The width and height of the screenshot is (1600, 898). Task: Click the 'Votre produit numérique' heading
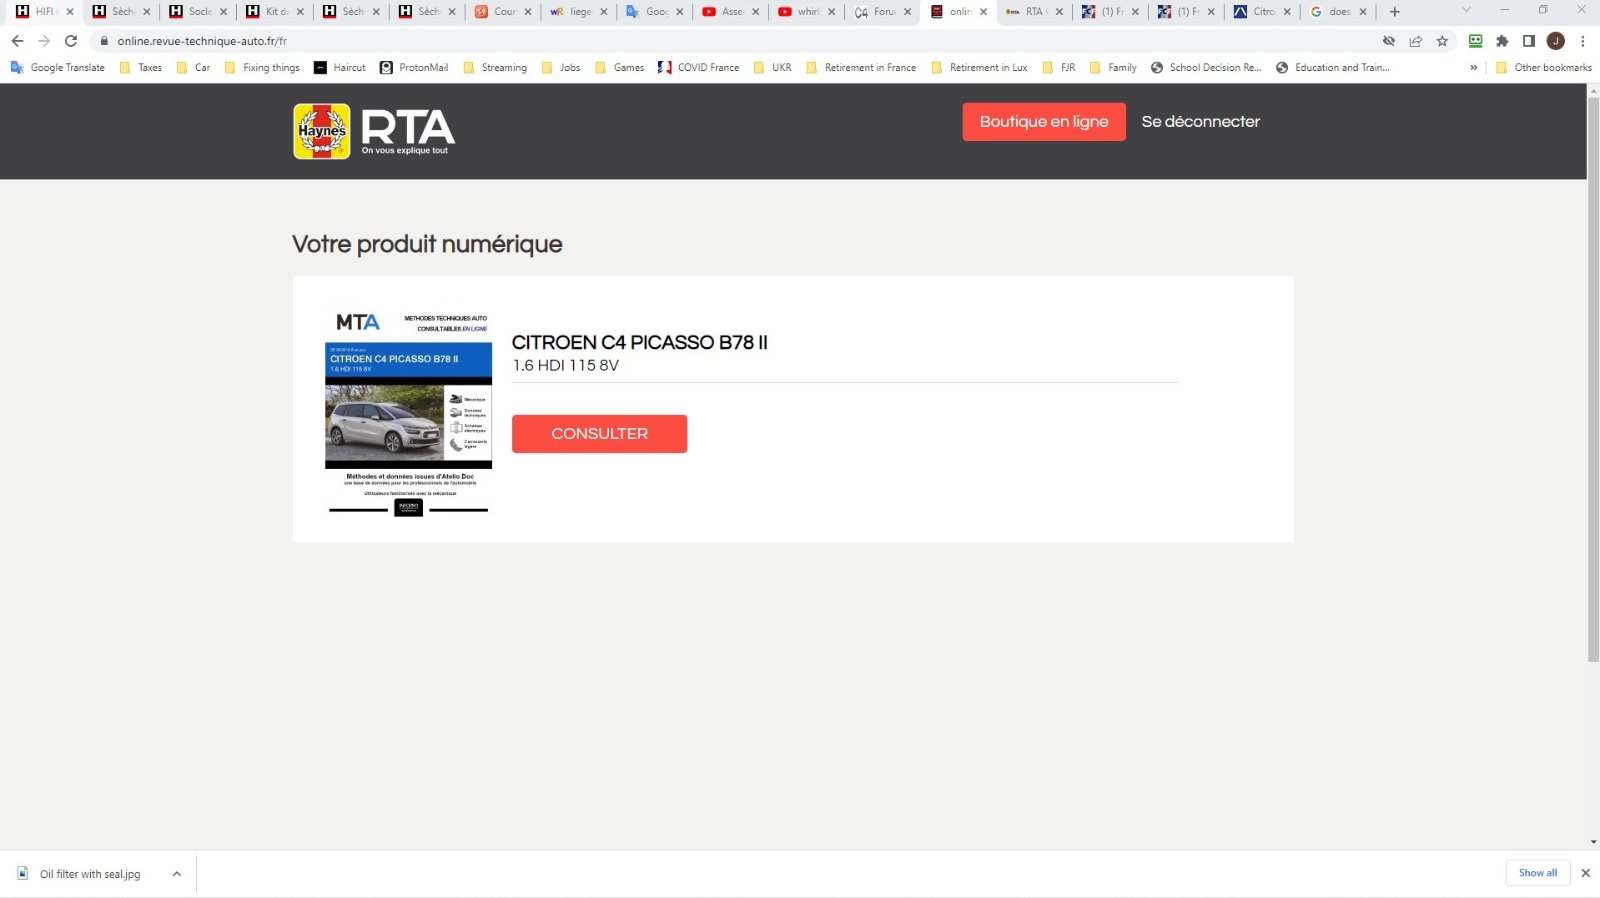tap(427, 244)
